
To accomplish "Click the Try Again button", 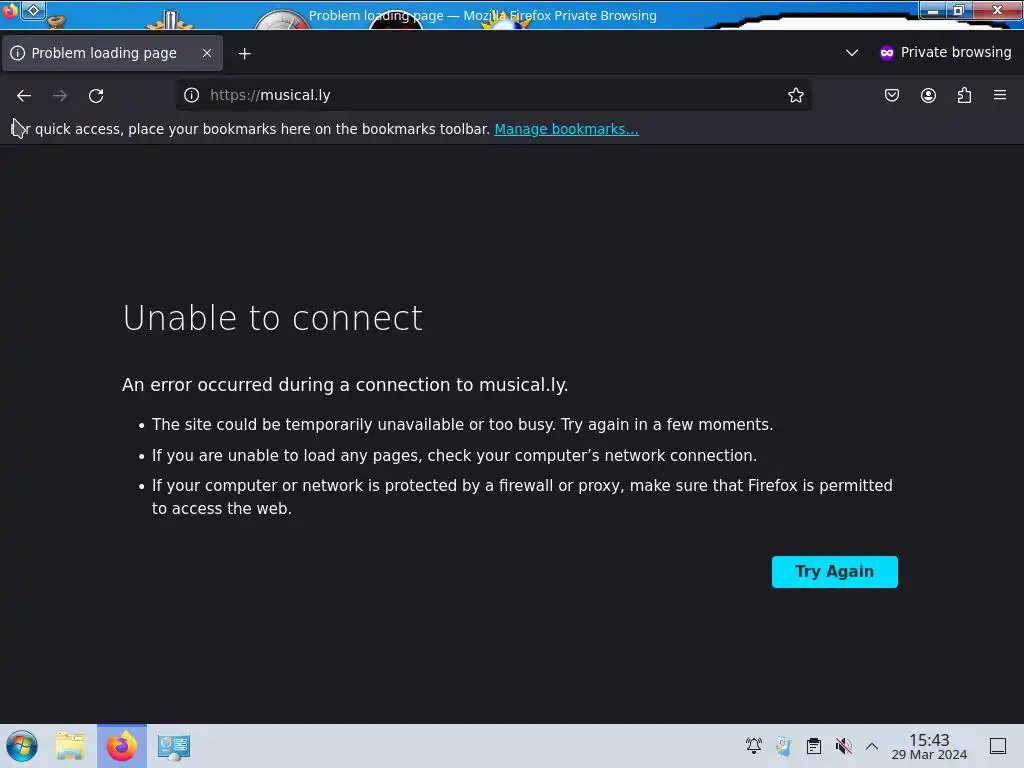I will tap(835, 571).
